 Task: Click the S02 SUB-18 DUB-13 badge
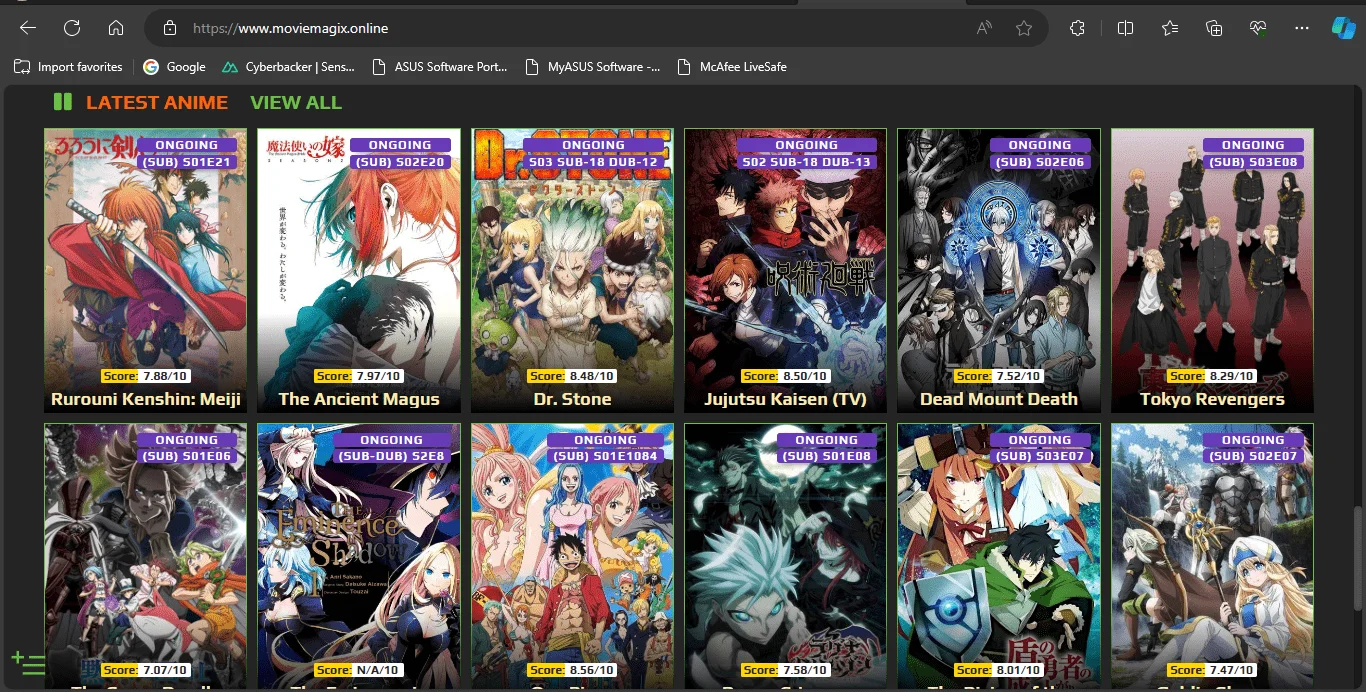[806, 162]
